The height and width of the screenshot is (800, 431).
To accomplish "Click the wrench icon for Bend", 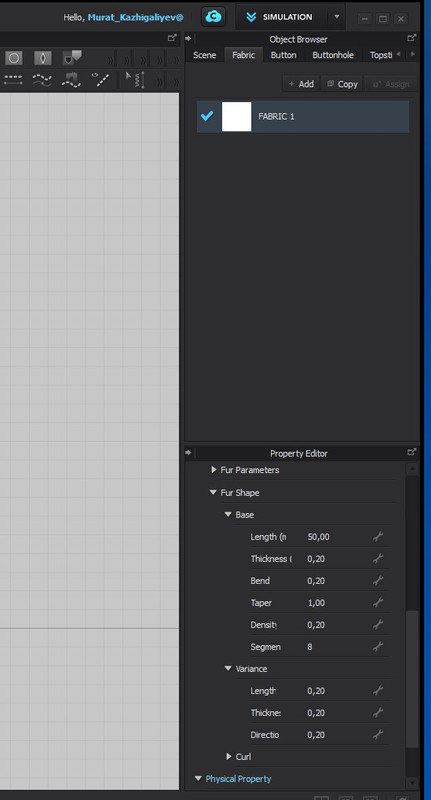I will (378, 580).
